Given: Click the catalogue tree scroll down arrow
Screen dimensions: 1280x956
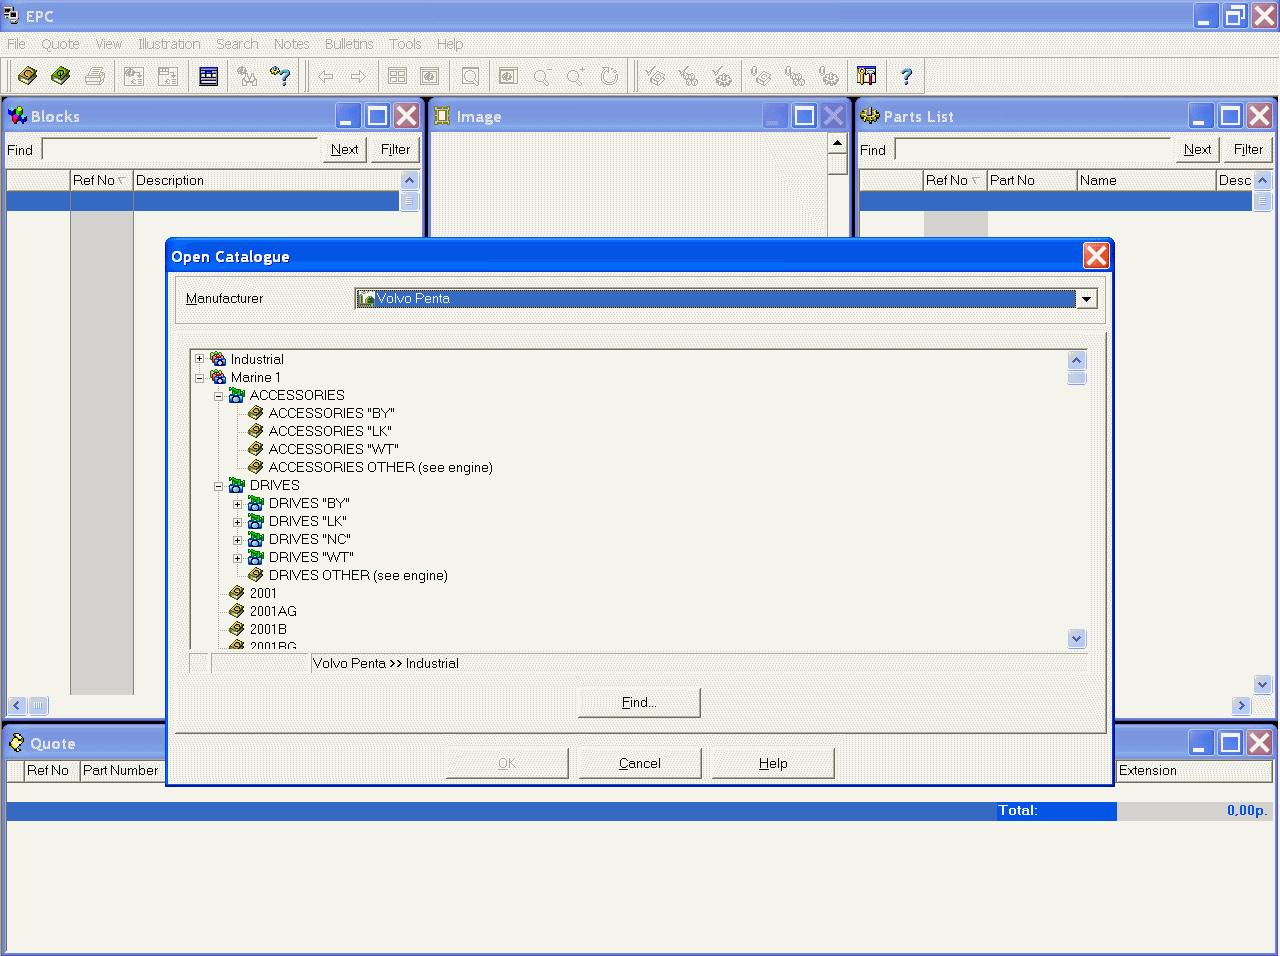Looking at the screenshot, I should 1077,638.
